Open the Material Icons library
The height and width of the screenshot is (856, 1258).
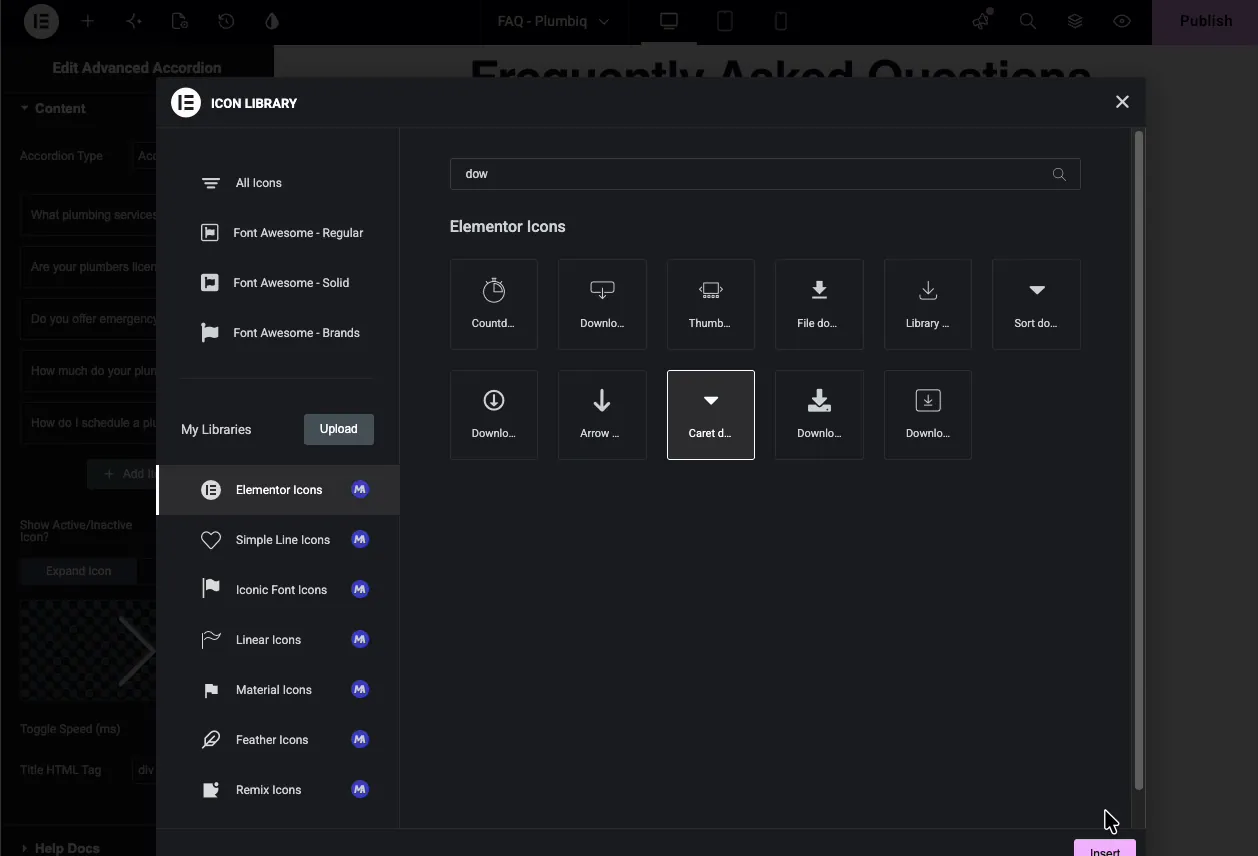pos(278,690)
